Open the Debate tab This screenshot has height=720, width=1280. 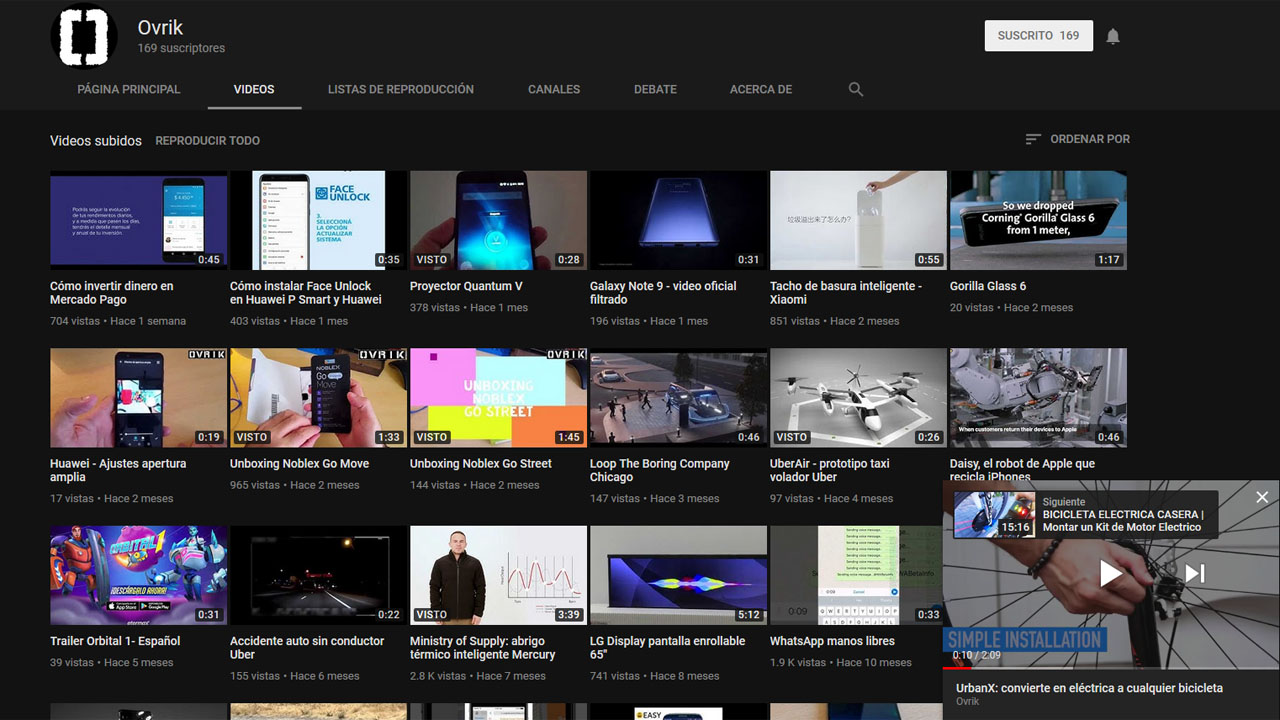pyautogui.click(x=655, y=89)
